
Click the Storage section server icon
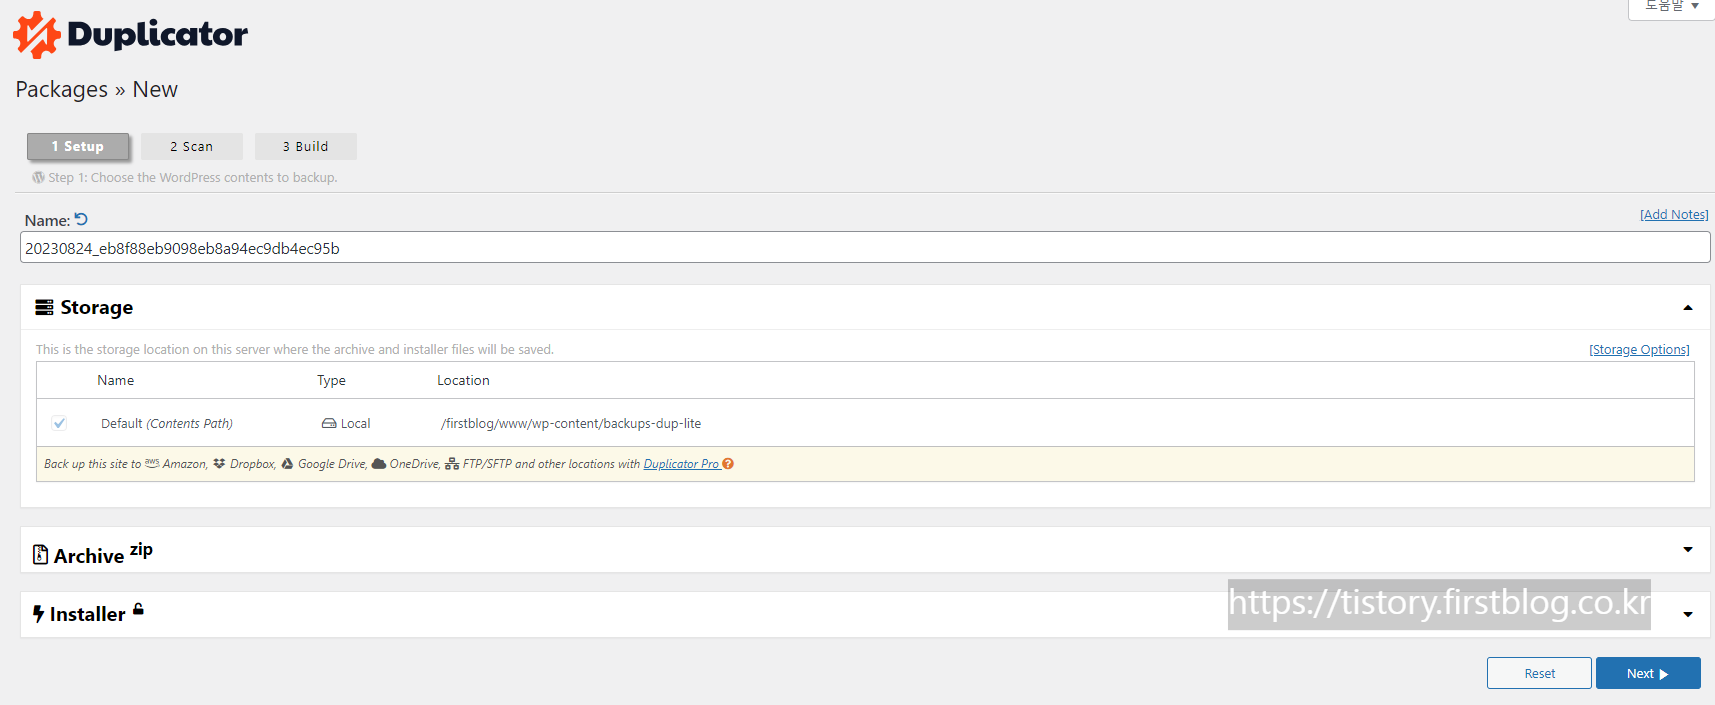[x=44, y=307]
